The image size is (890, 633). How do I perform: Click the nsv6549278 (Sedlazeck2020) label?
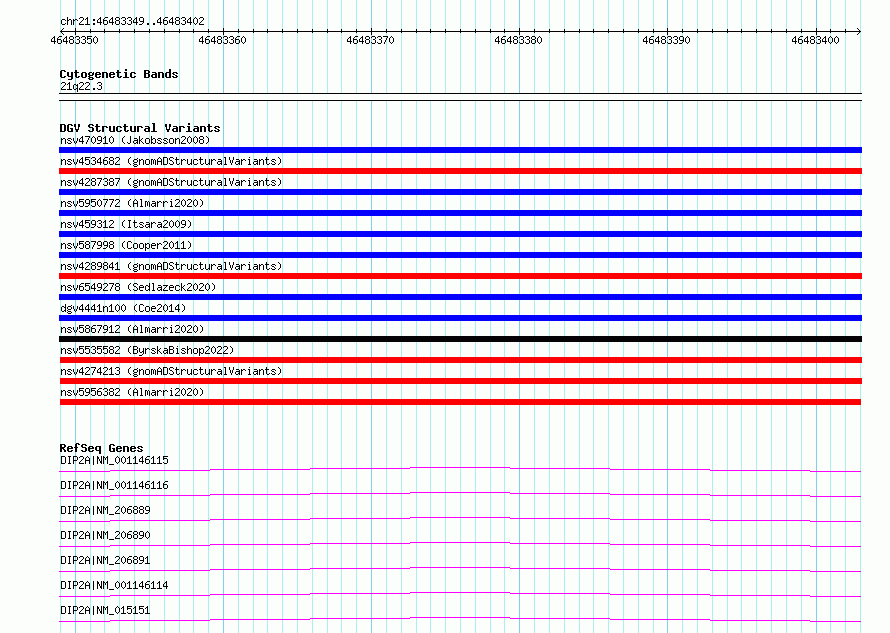click(138, 287)
